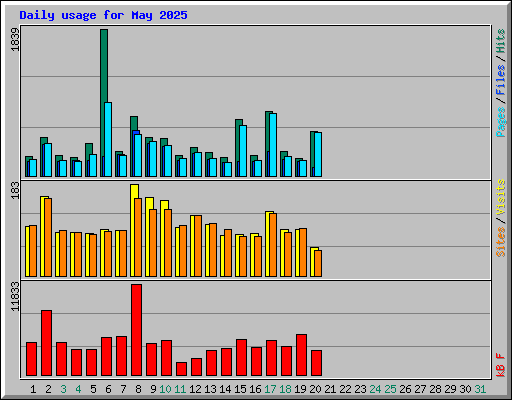512x400 pixels.
Task: Click green day label 17
Action: coord(270,389)
